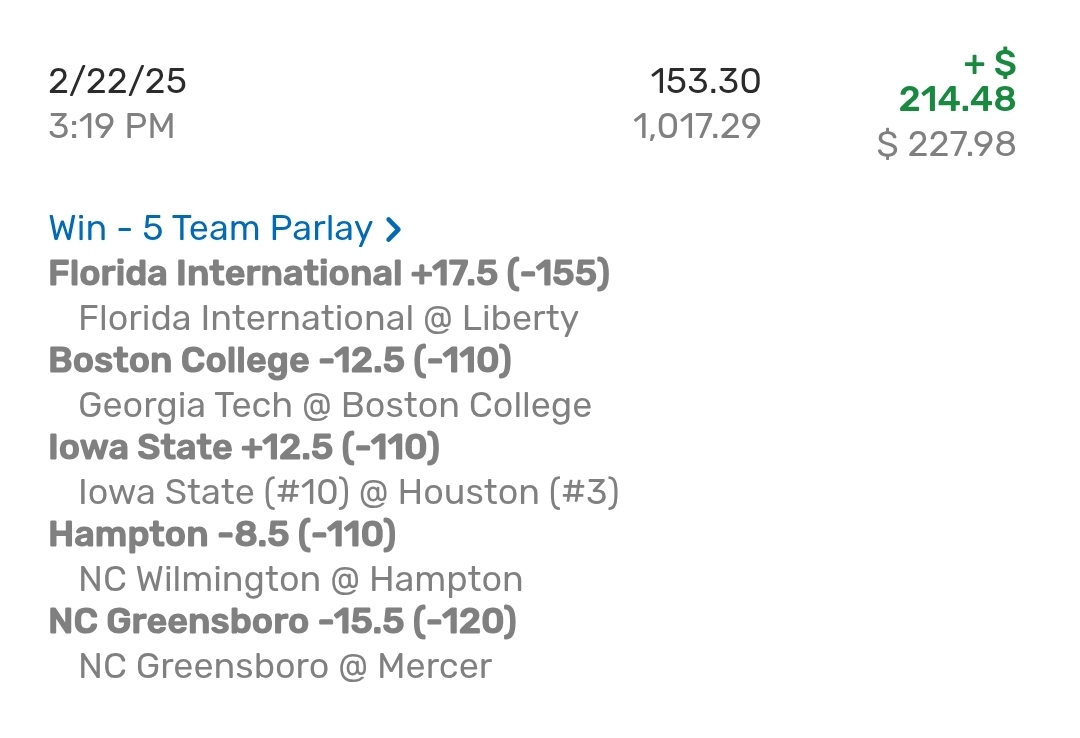Select the NC Greensboro @ Mercer matchup
This screenshot has height=738, width=1080.
click(x=285, y=666)
